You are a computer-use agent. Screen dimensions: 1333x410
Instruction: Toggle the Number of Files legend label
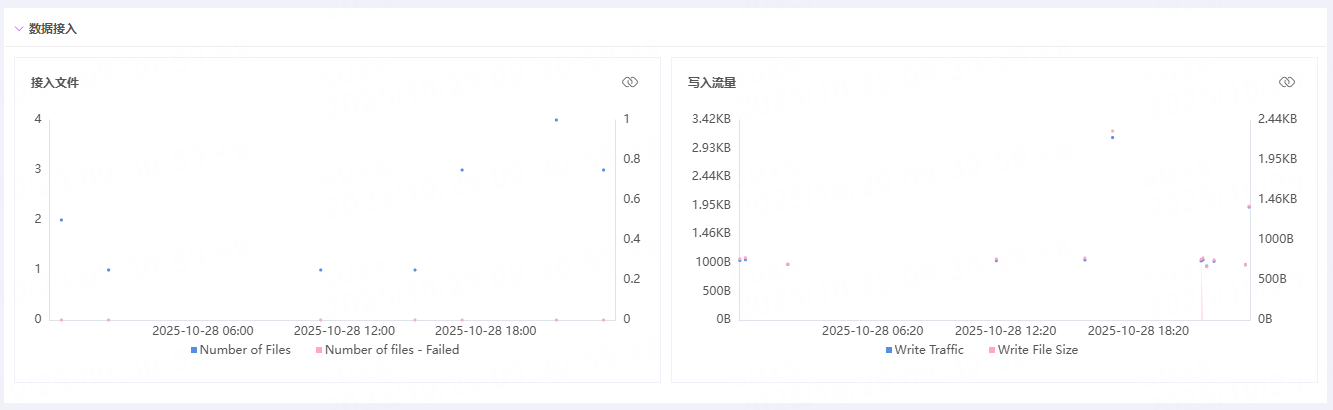(x=245, y=350)
